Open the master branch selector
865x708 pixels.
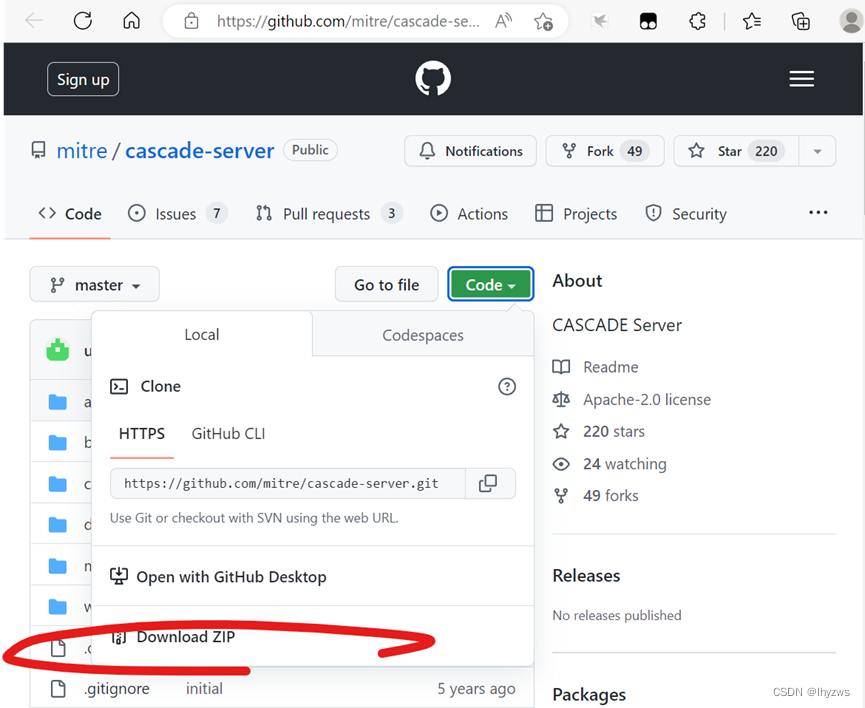coord(94,285)
